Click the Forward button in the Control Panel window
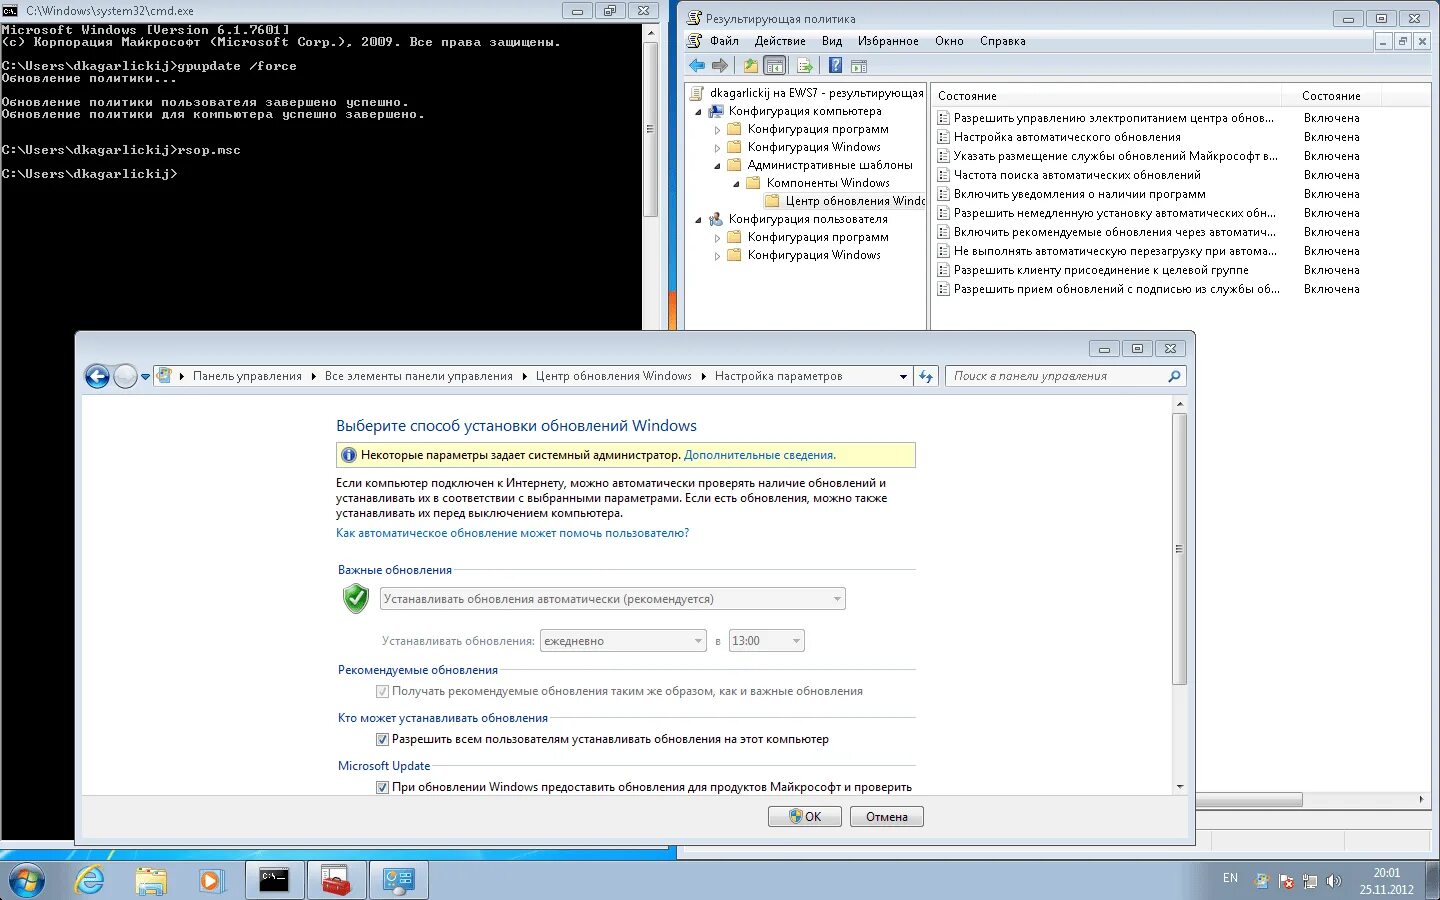This screenshot has width=1440, height=900. (125, 376)
